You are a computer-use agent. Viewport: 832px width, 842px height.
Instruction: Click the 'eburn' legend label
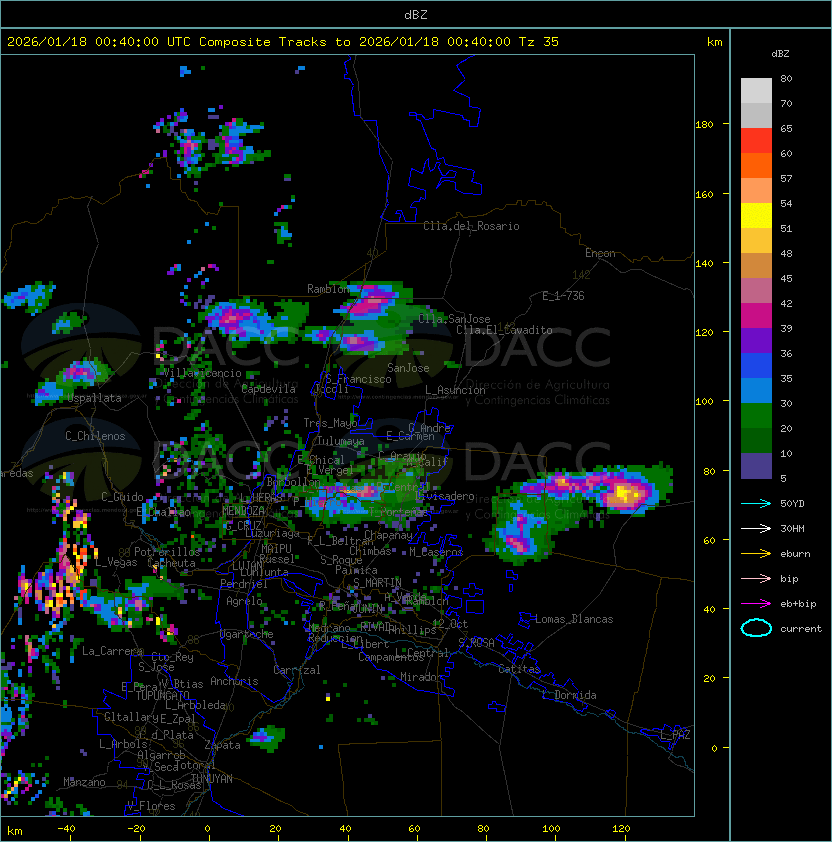795,553
